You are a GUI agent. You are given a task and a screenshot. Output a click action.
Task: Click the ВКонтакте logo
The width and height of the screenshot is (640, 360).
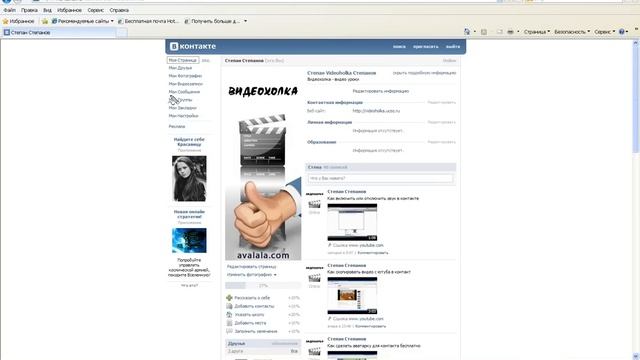tap(193, 47)
